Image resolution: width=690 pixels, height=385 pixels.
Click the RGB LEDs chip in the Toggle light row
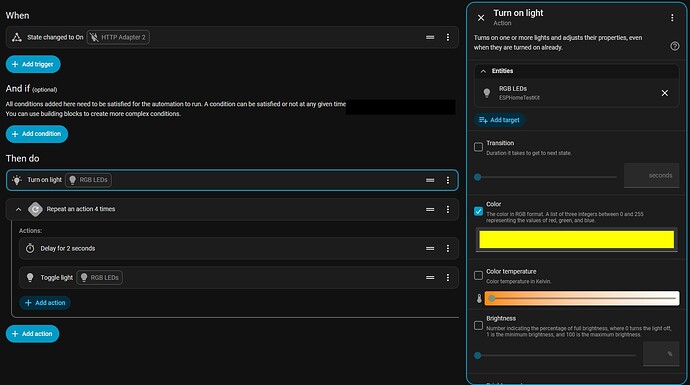99,278
